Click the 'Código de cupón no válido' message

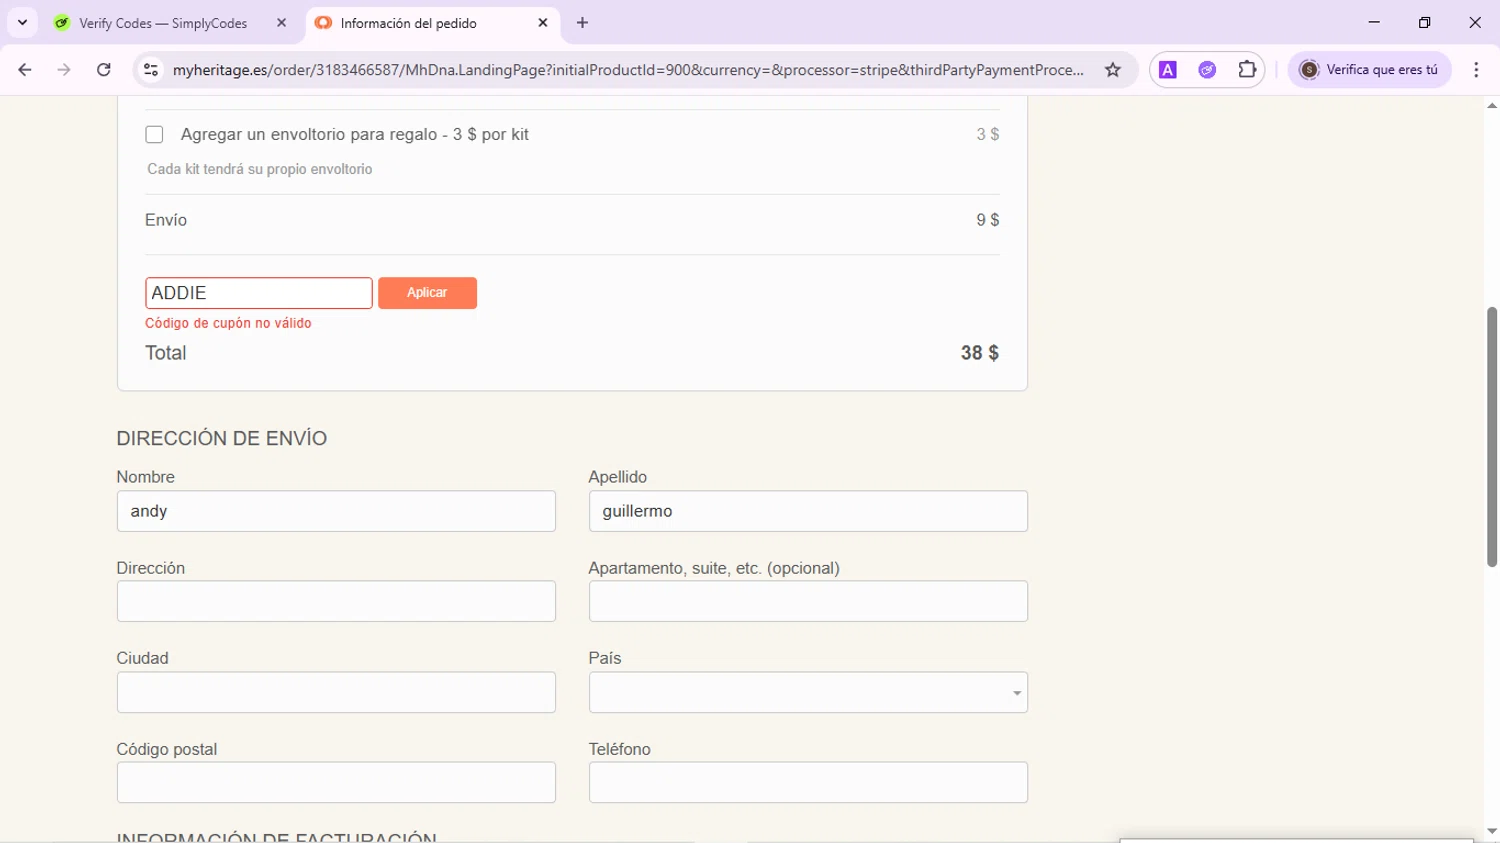[228, 323]
